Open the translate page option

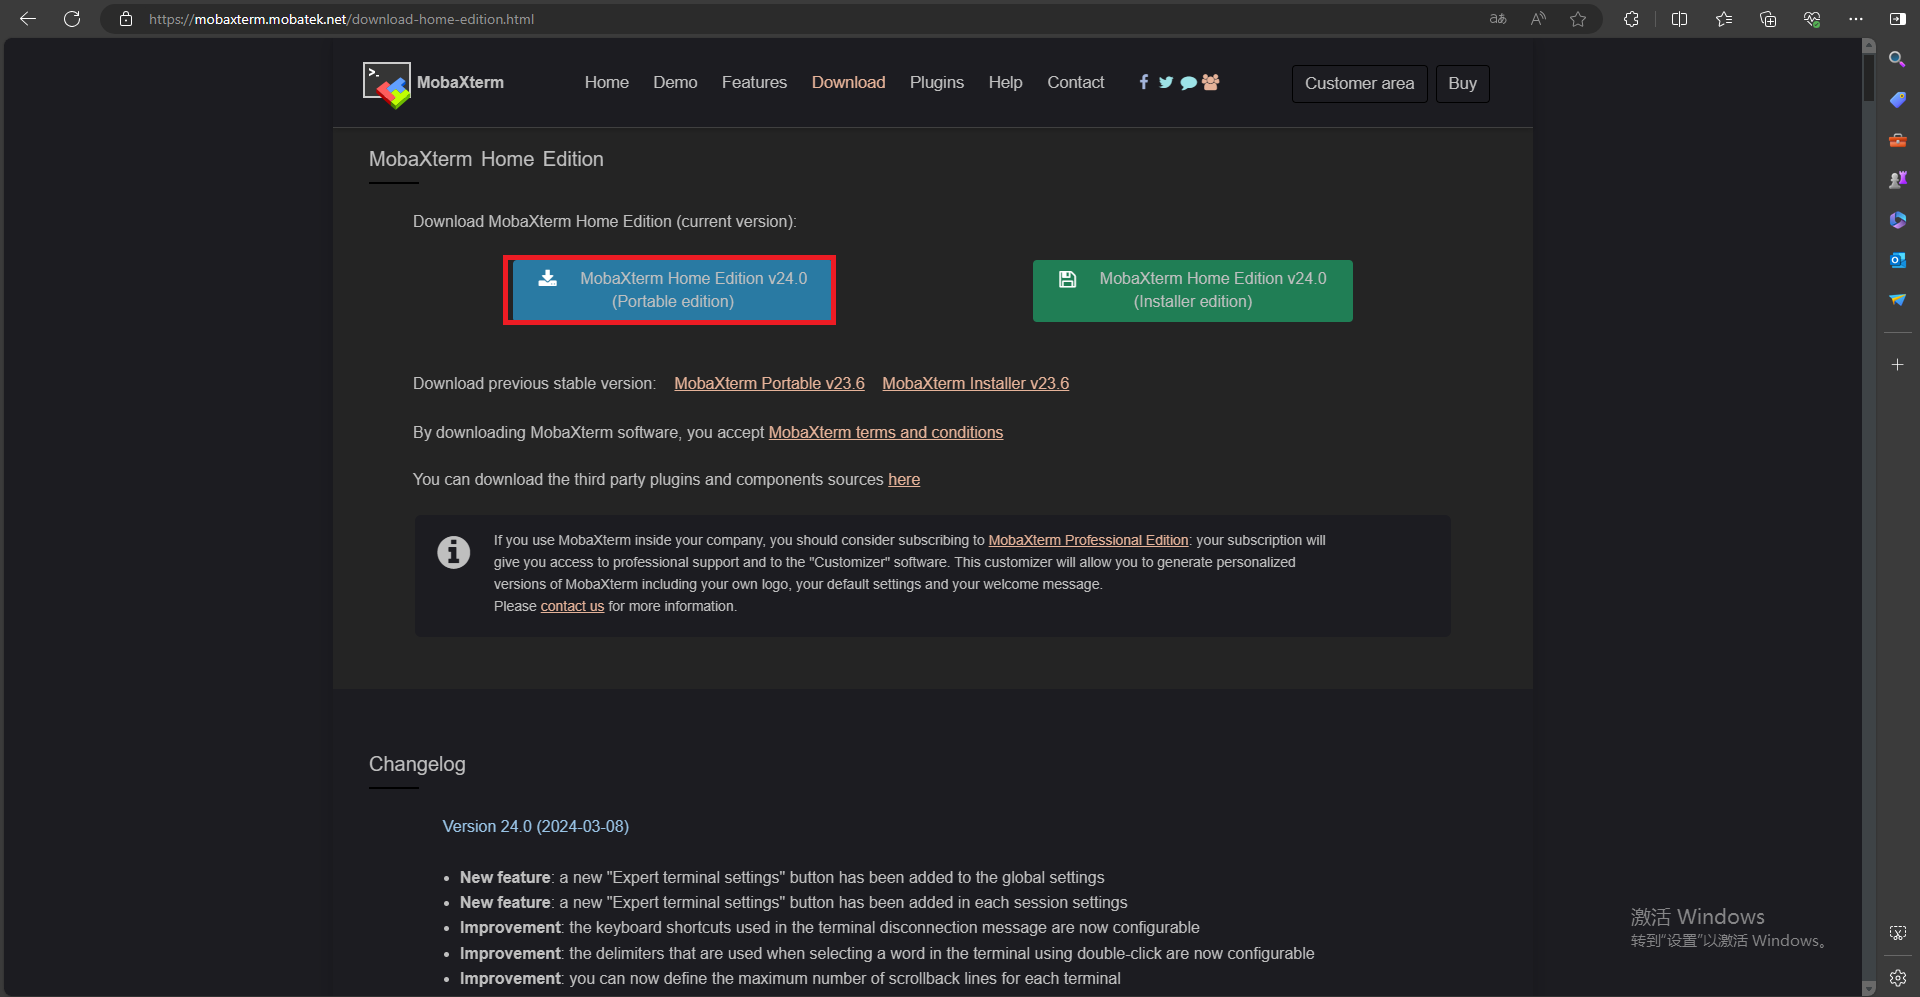(x=1498, y=19)
